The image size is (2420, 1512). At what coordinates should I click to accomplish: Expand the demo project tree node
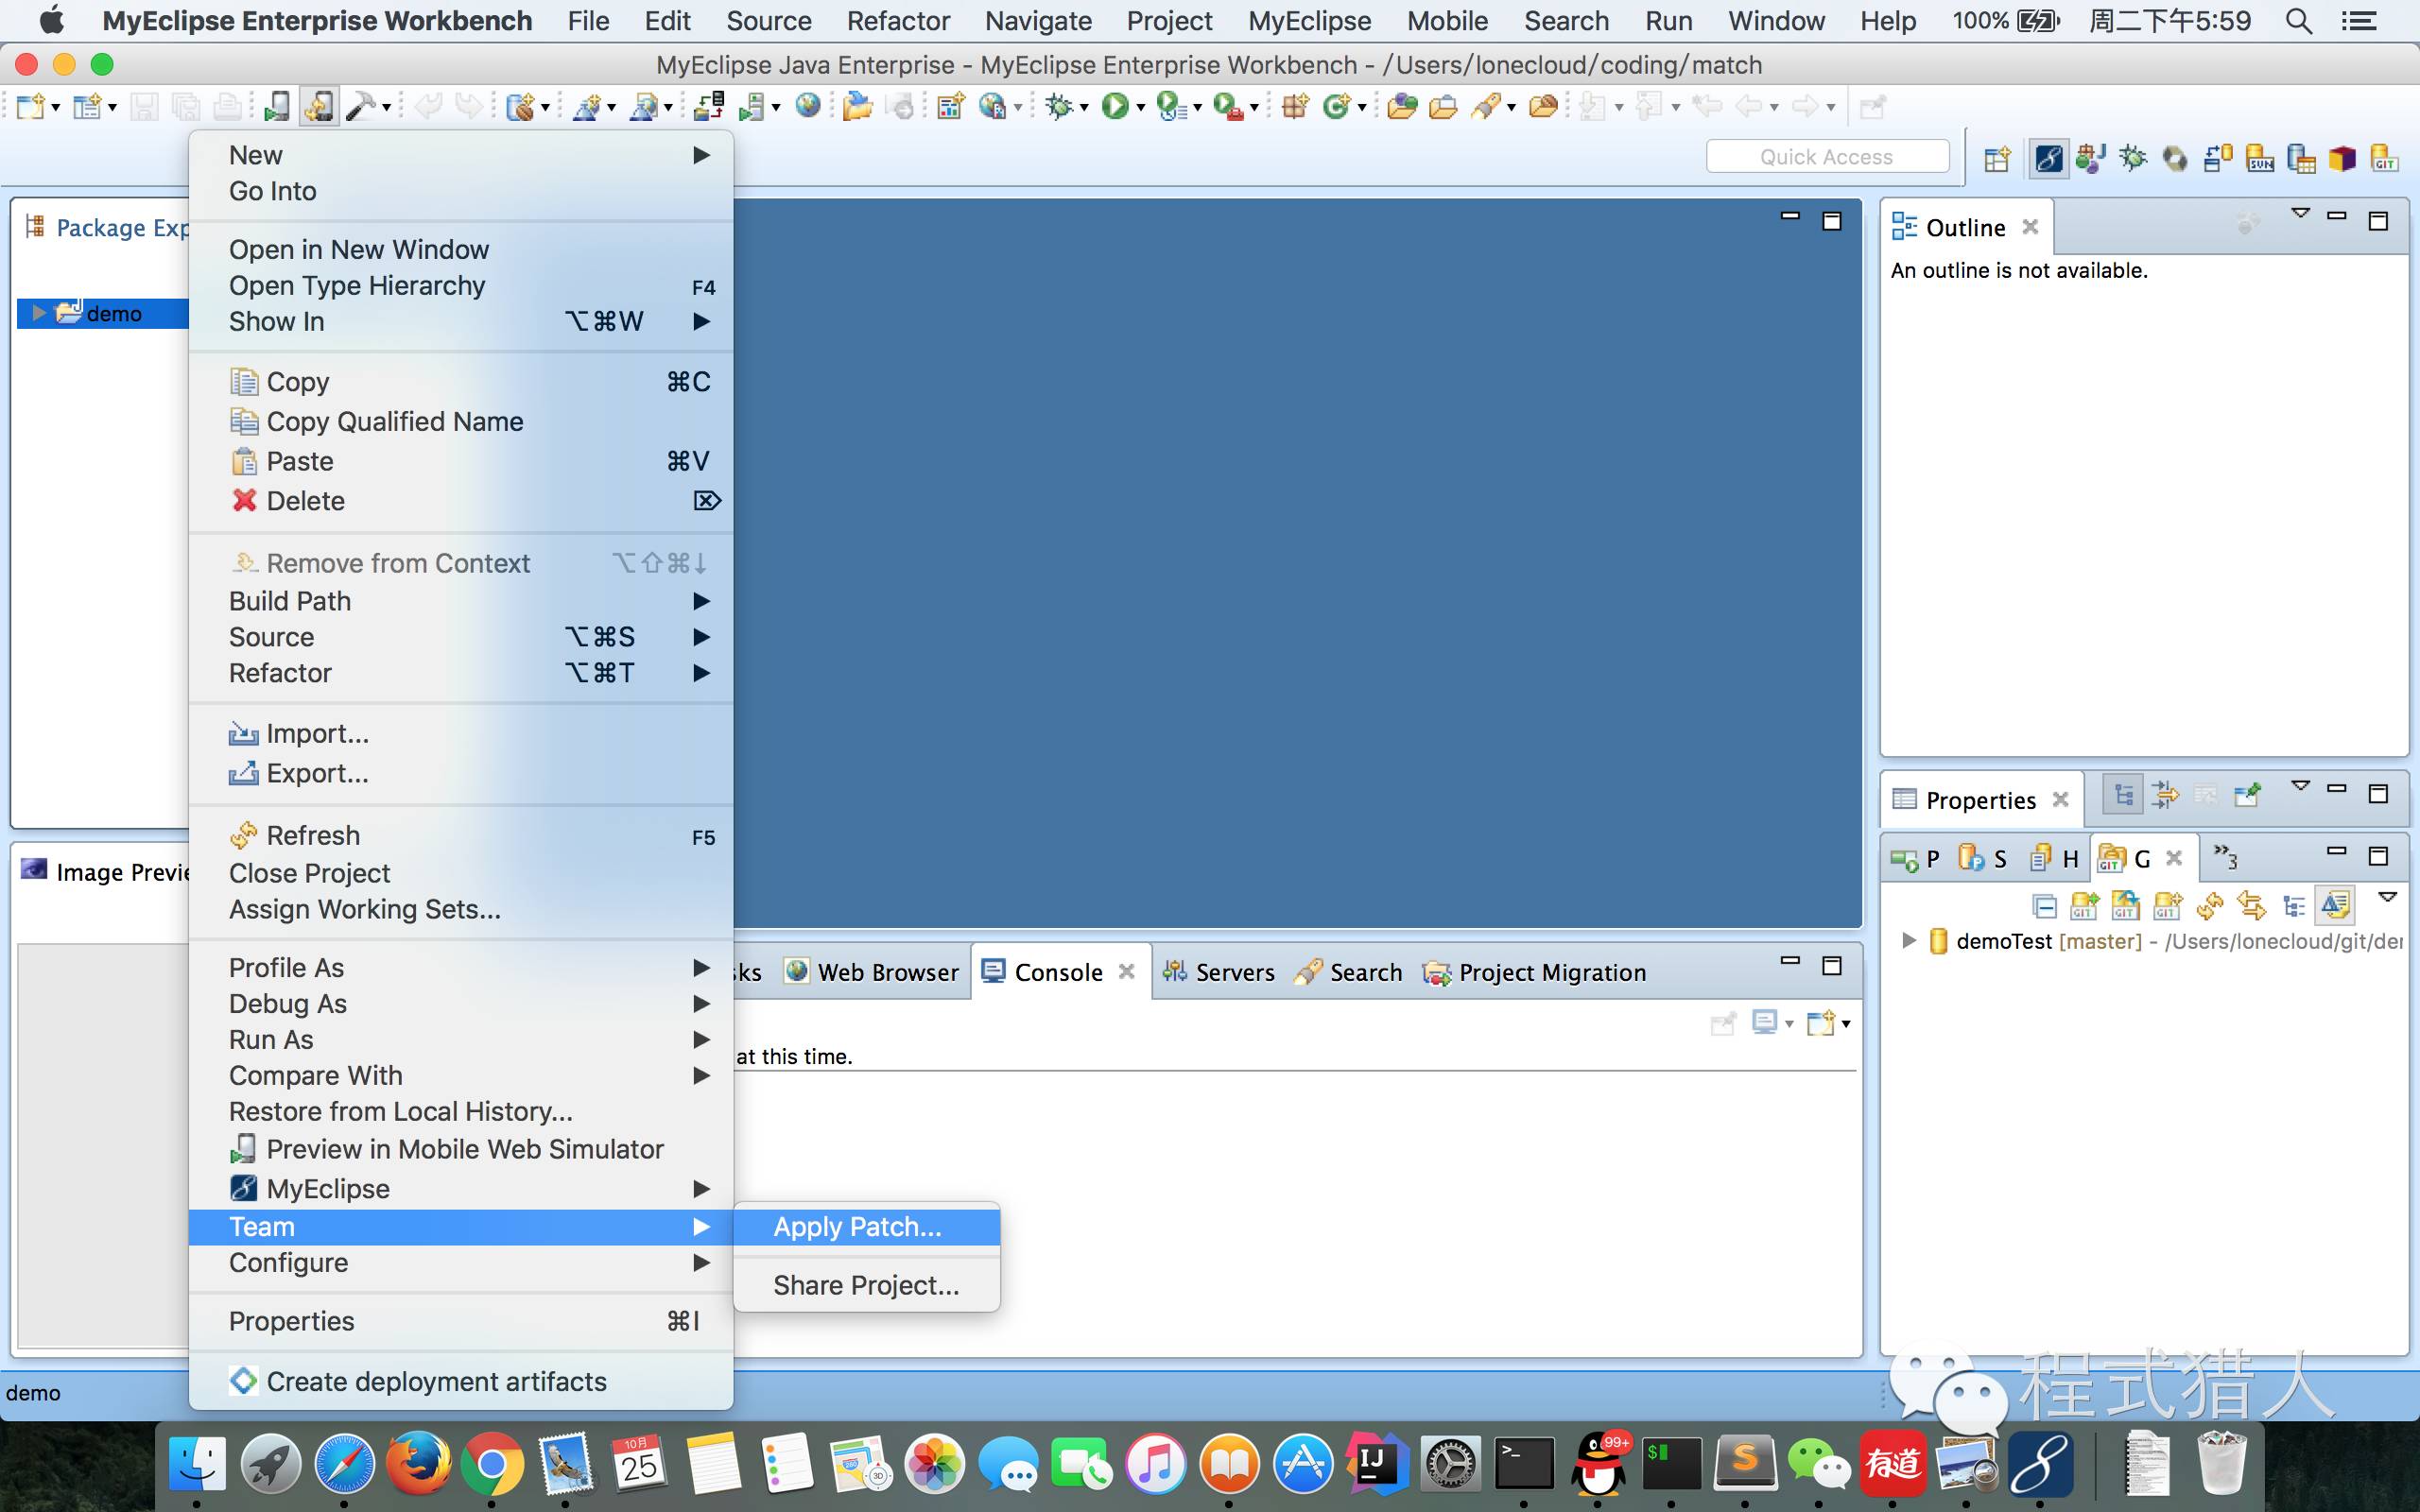tap(38, 313)
